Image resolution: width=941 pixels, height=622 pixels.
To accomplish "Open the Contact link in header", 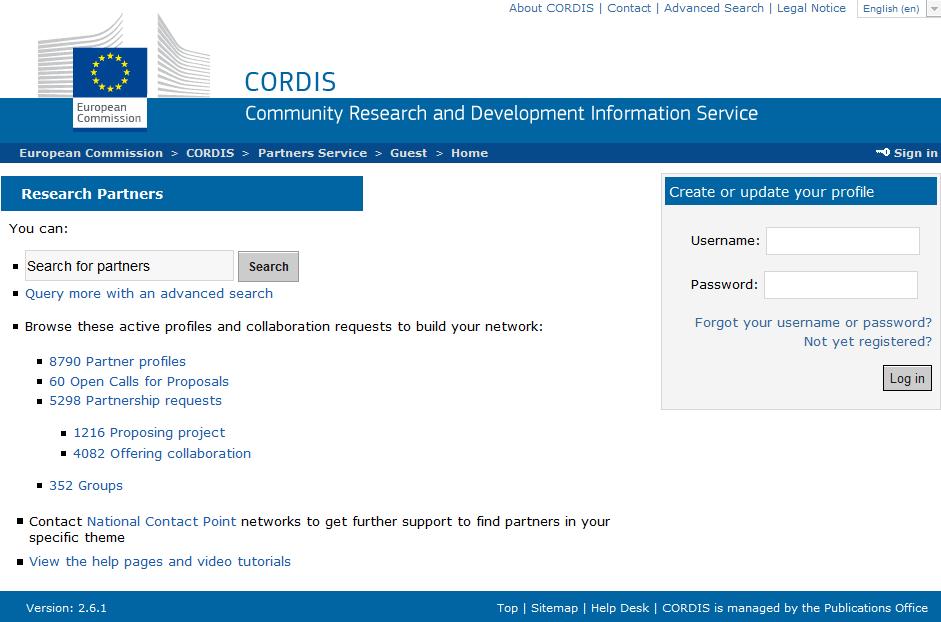I will click(629, 8).
